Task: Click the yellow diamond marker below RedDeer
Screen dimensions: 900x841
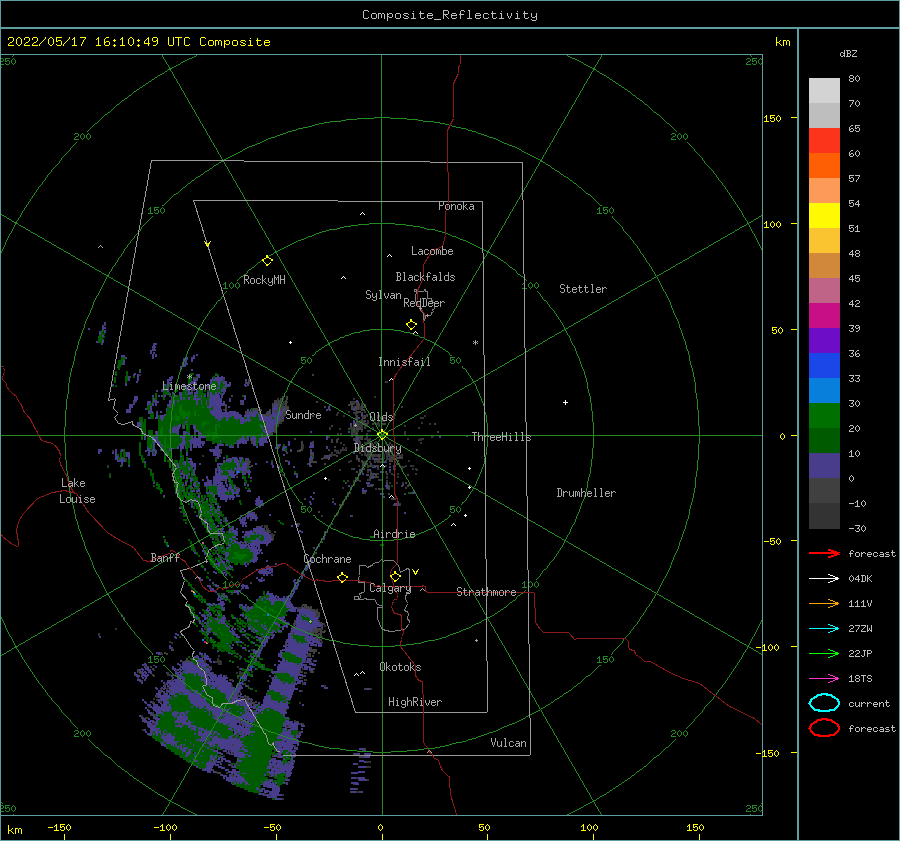Action: click(411, 325)
